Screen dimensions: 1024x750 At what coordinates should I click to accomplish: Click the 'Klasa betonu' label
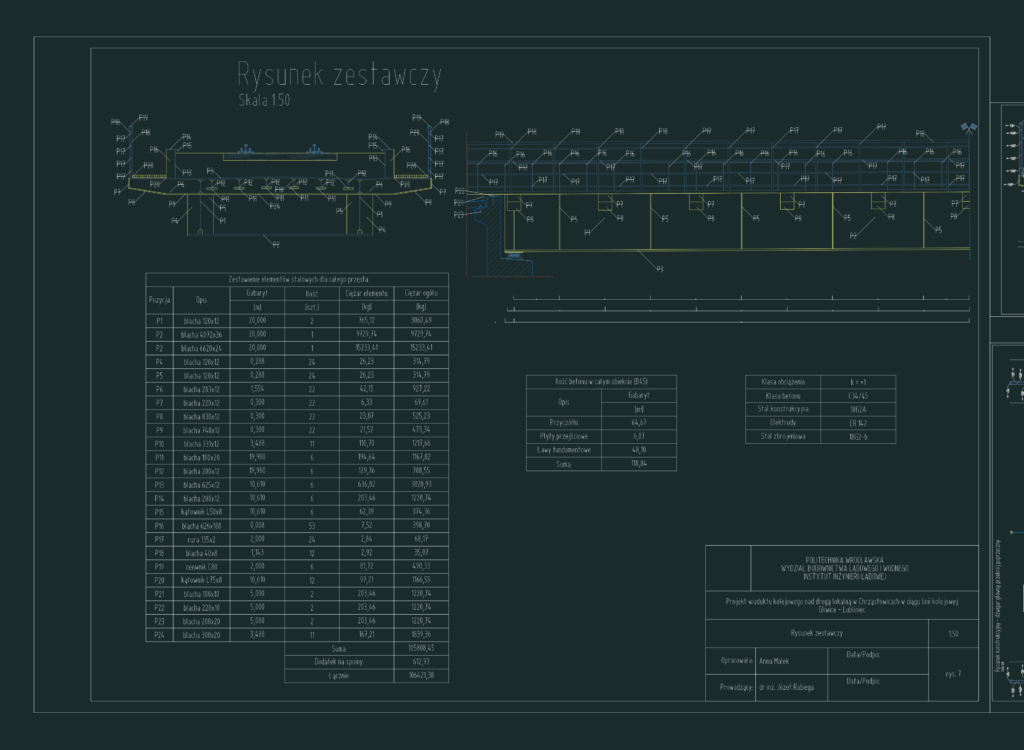click(783, 396)
